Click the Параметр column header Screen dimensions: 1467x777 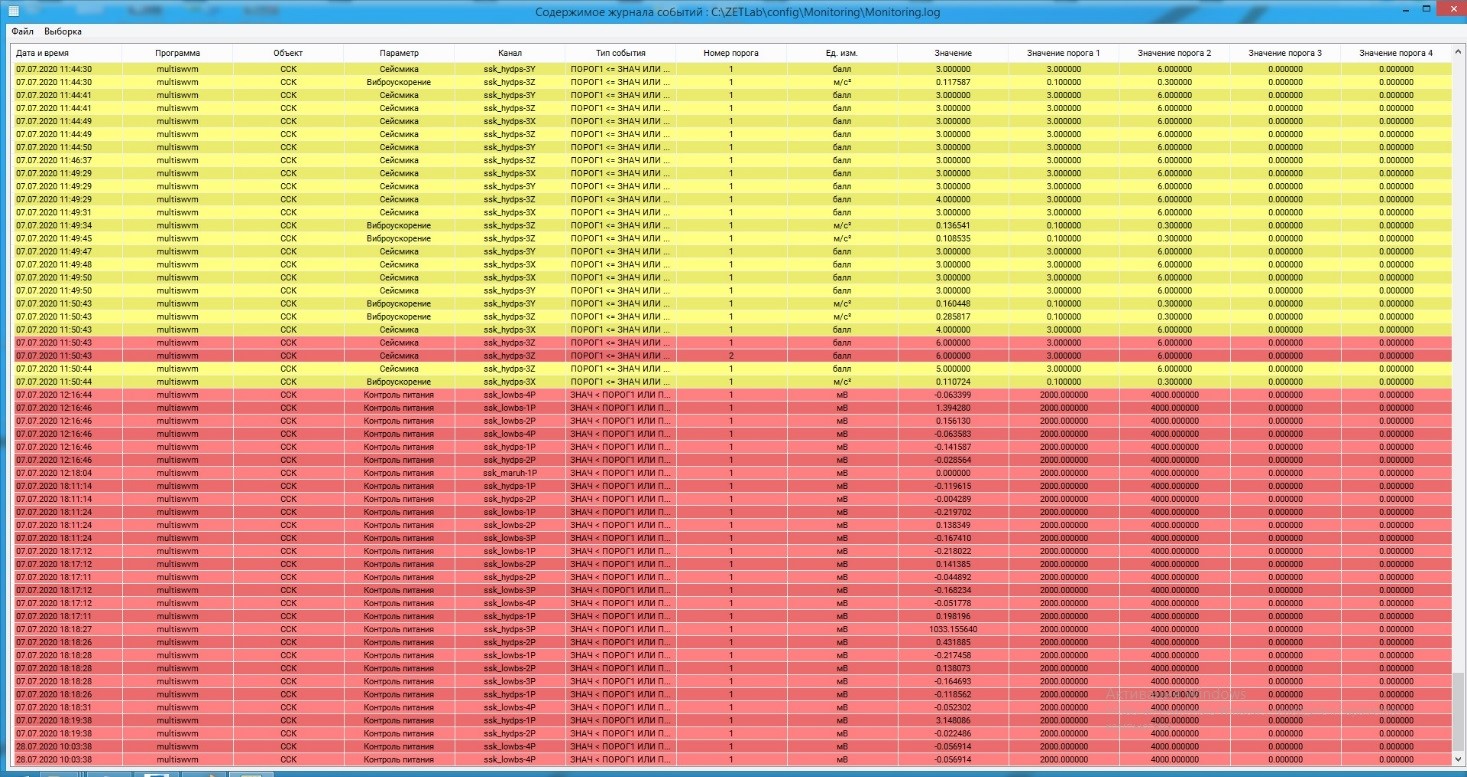point(399,52)
